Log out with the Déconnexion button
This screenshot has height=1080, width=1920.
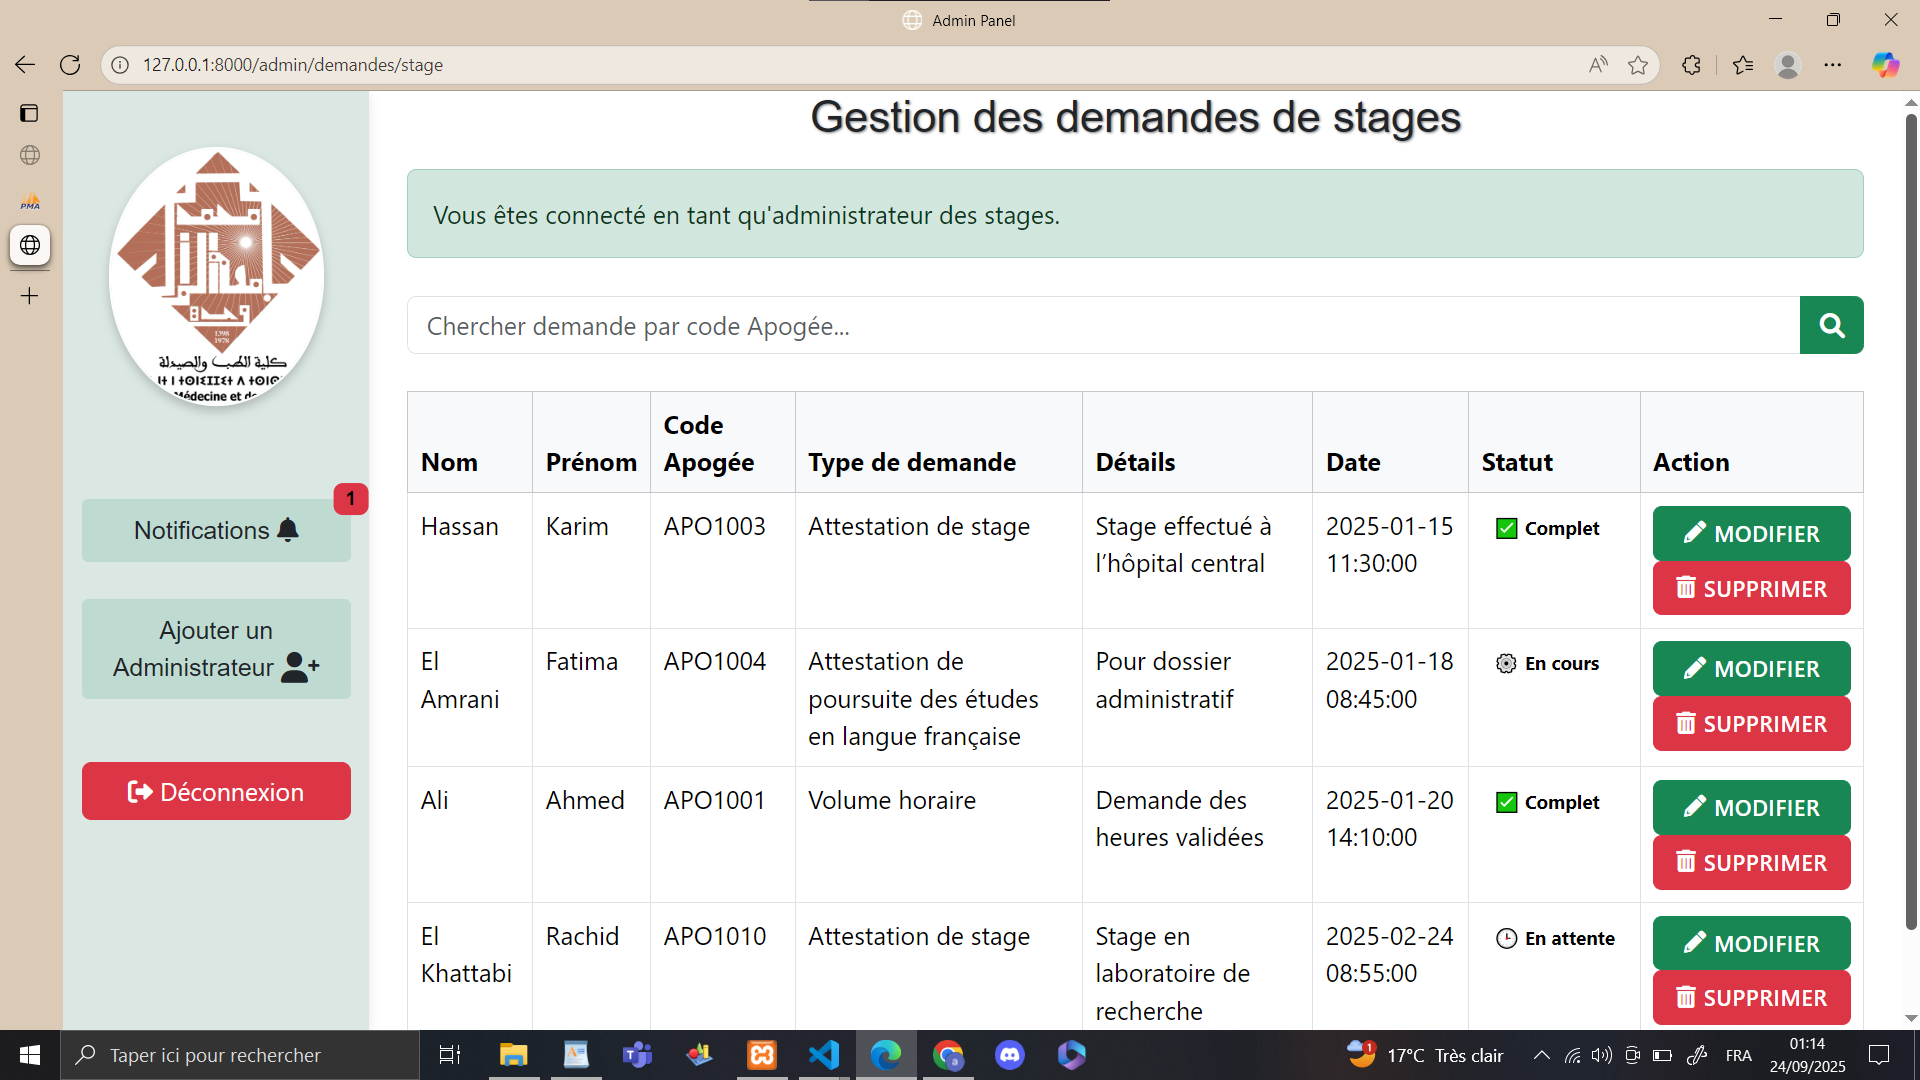[216, 791]
